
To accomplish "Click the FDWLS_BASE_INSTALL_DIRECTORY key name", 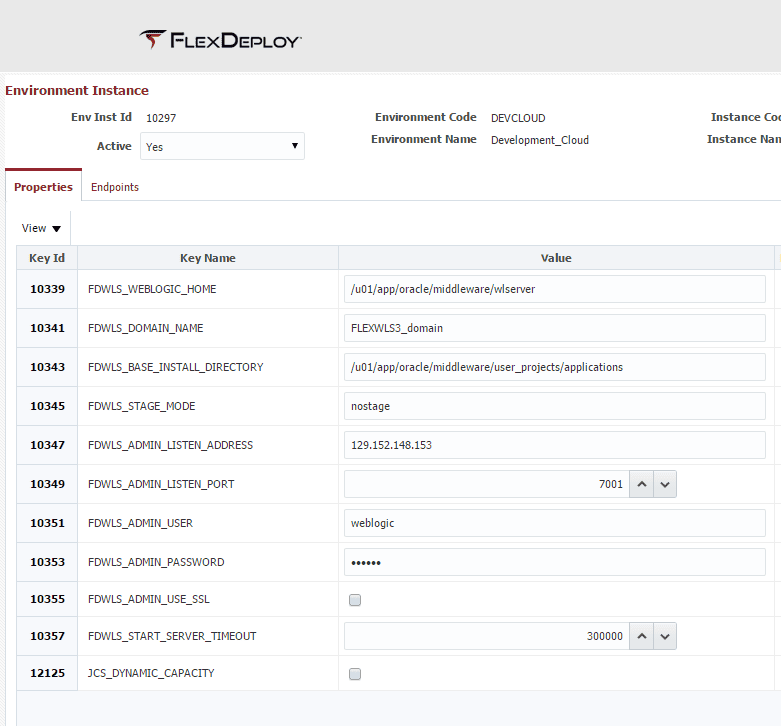I will click(x=175, y=367).
